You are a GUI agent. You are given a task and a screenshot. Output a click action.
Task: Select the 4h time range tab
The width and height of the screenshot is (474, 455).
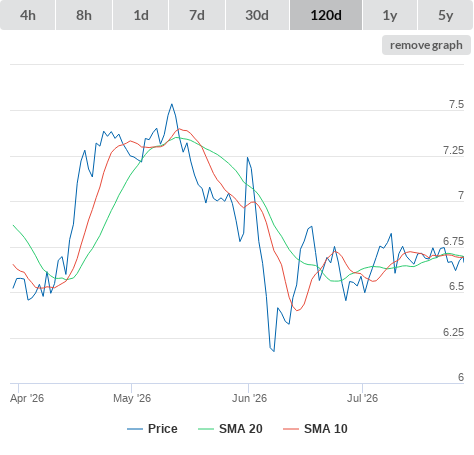[x=27, y=15]
